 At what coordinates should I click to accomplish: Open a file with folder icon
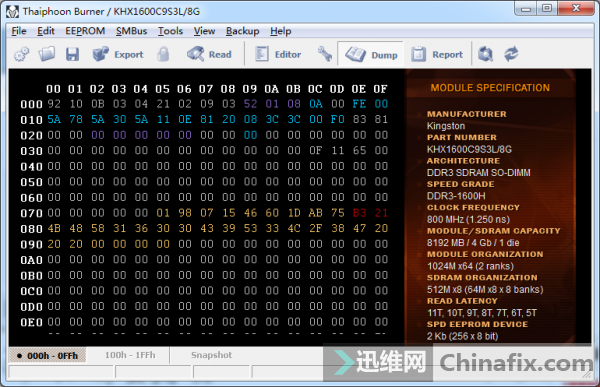click(47, 54)
